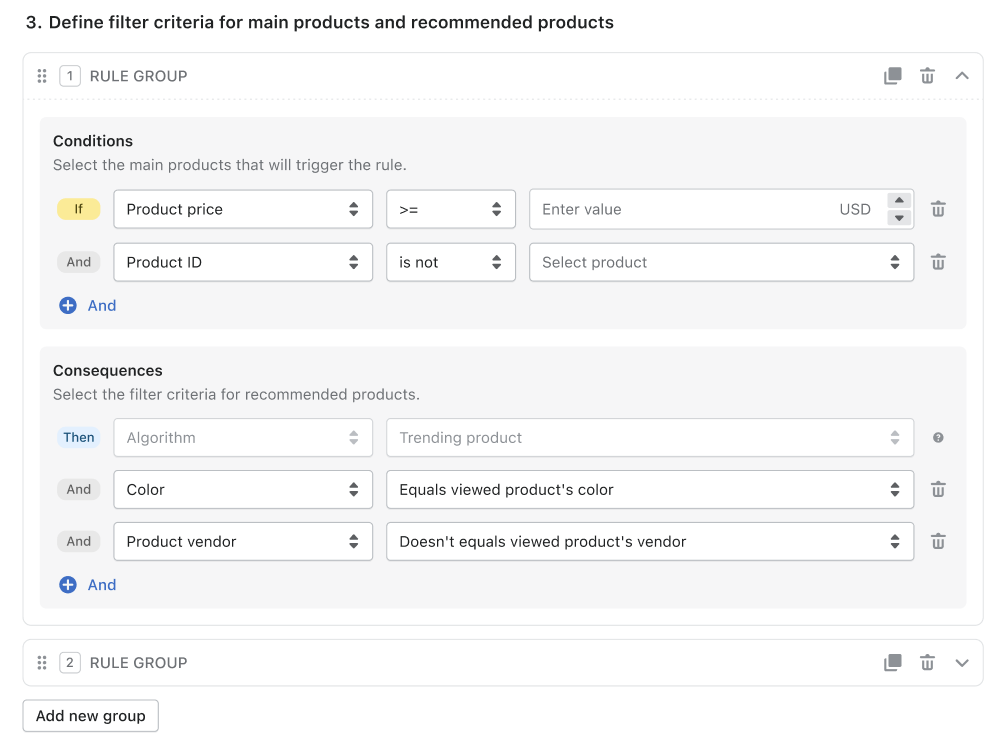Delete the Color consequence row

click(938, 489)
